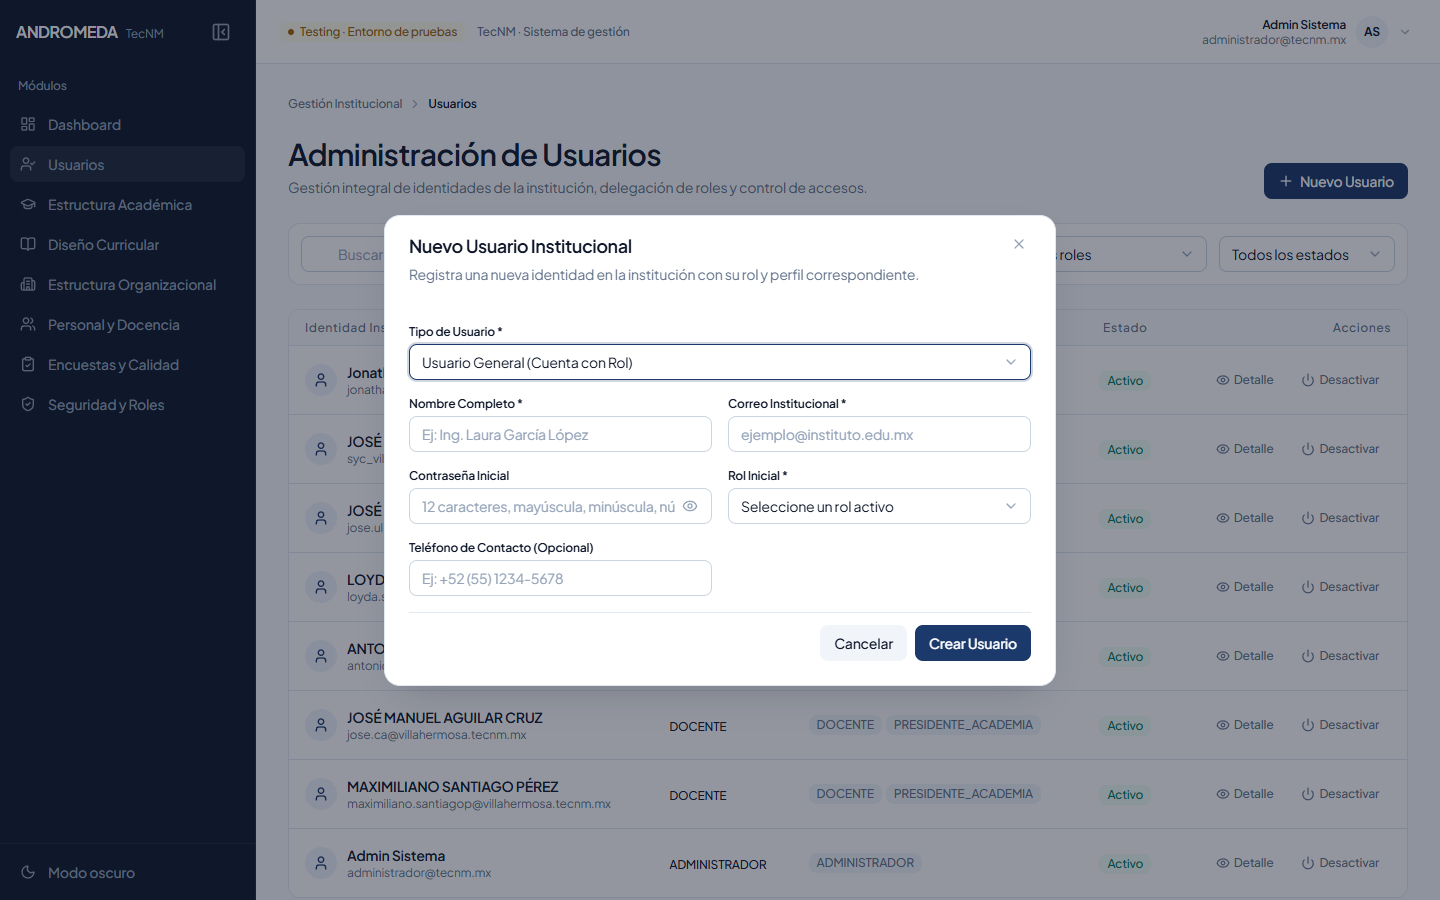
Task: Click the Seguridad y Roles shield icon
Action: [x=28, y=404]
